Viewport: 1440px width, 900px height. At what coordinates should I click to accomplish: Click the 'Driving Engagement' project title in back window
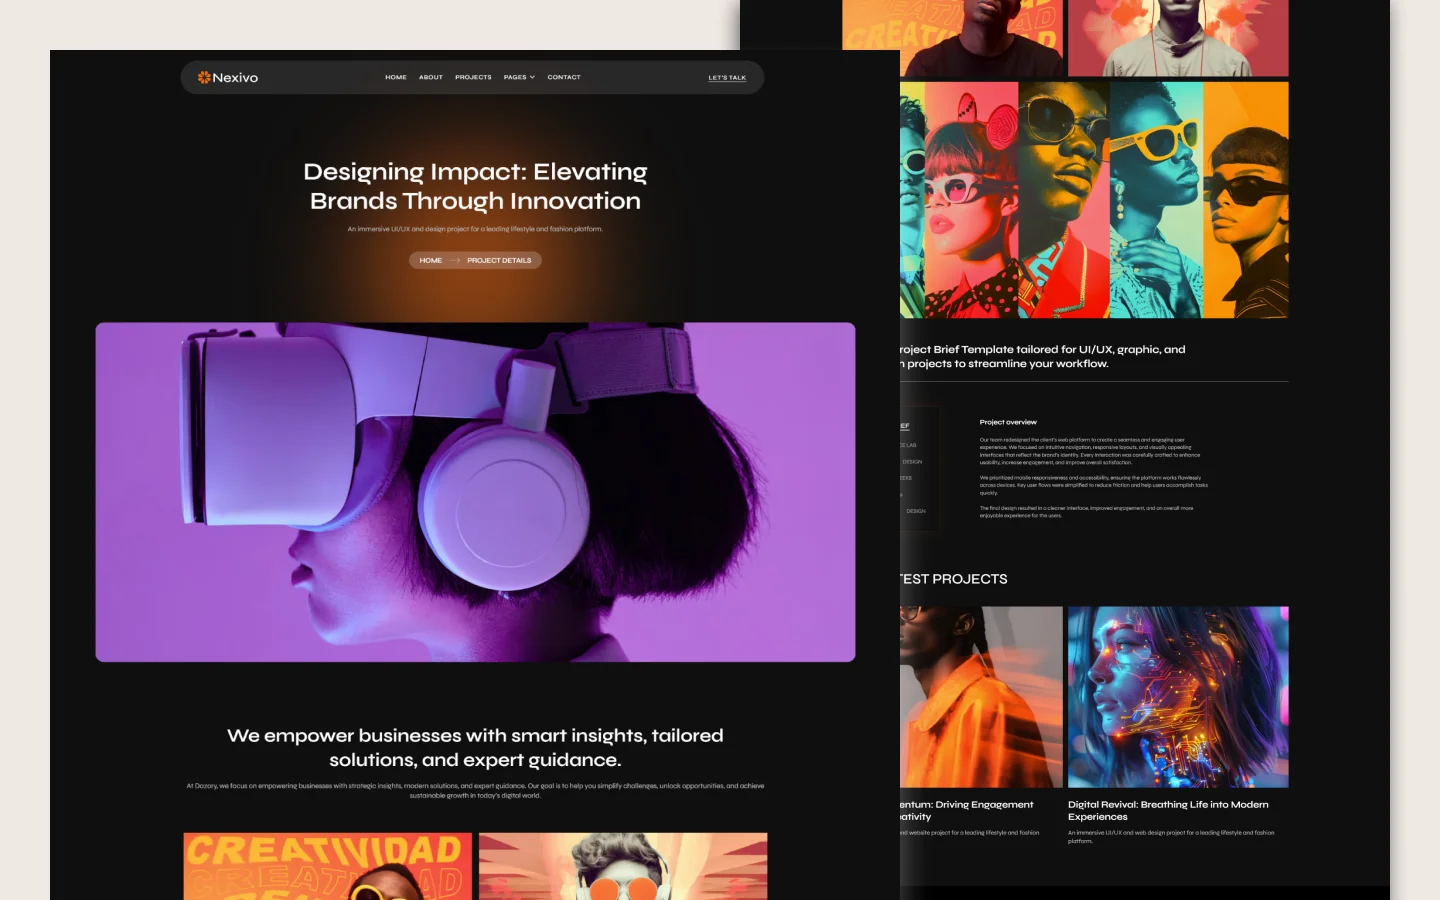pos(966,810)
